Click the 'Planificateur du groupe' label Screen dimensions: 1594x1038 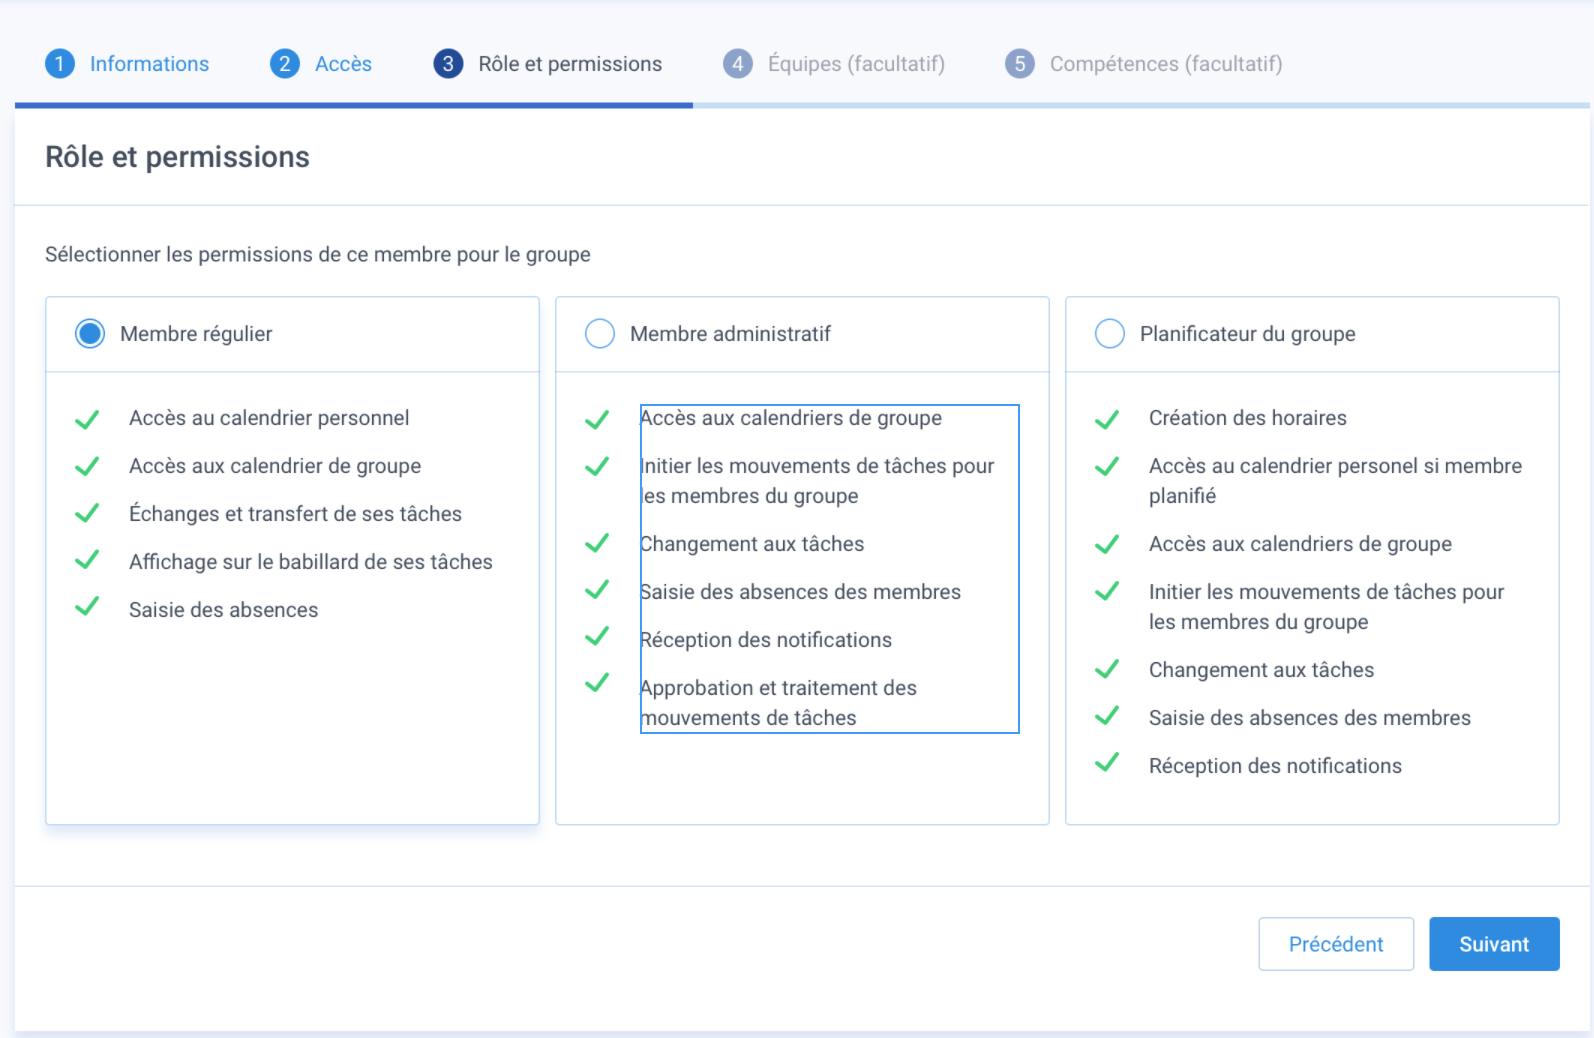click(x=1248, y=334)
